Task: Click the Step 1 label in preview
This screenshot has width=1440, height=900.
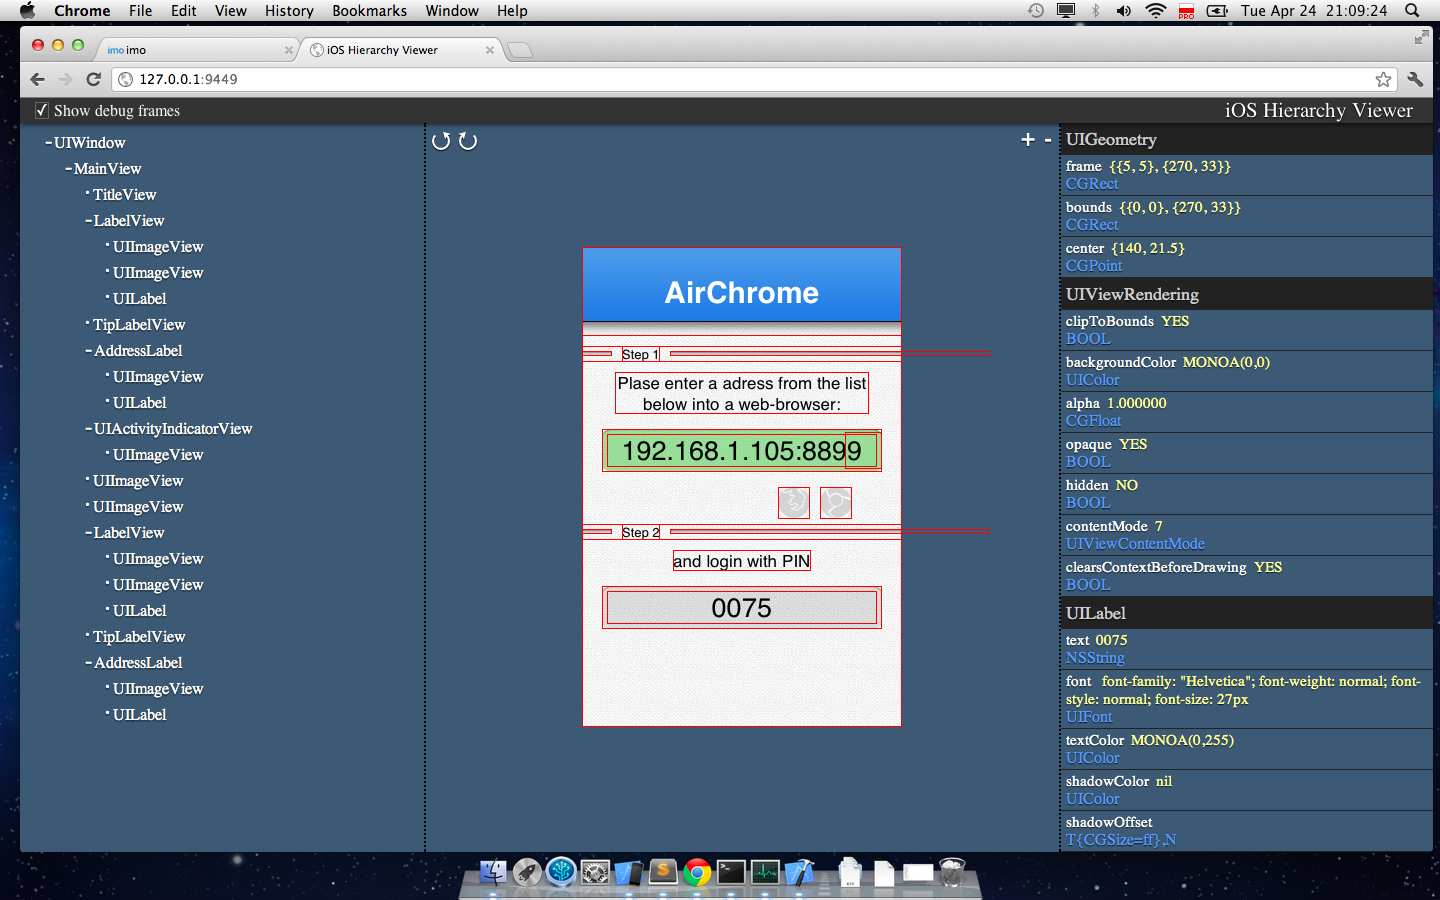Action: click(x=640, y=354)
